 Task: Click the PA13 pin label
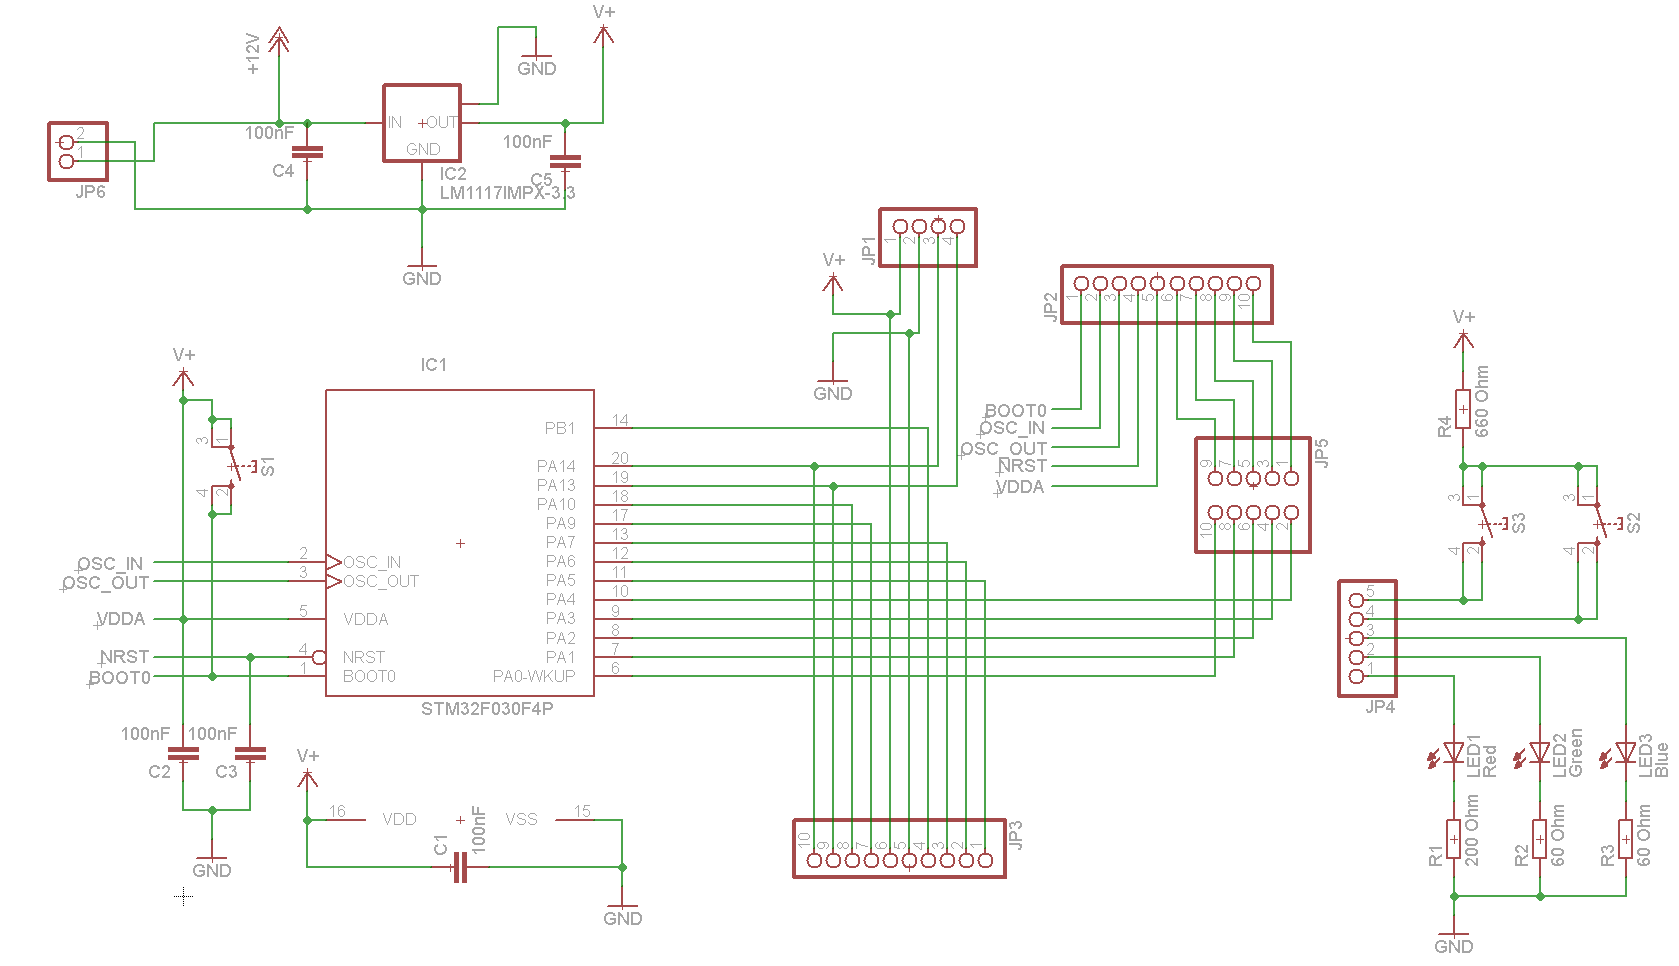pyautogui.click(x=556, y=485)
